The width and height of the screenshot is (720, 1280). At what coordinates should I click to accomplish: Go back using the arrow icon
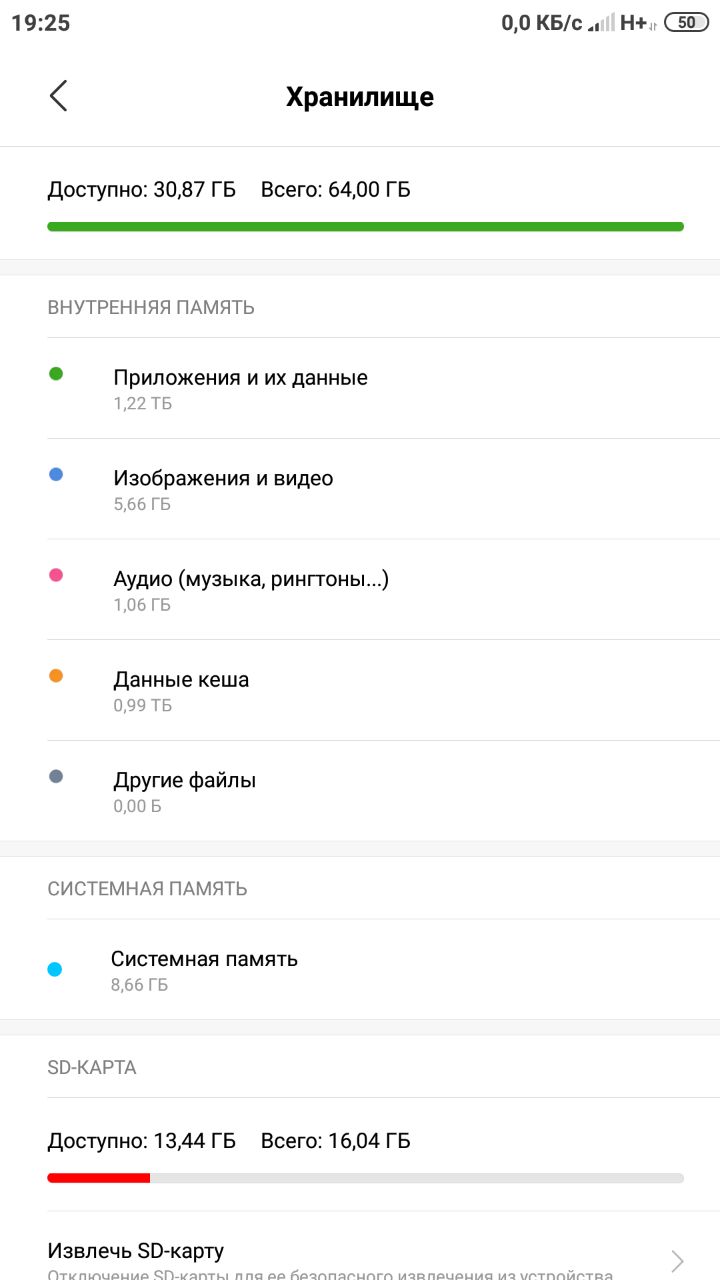[58, 96]
